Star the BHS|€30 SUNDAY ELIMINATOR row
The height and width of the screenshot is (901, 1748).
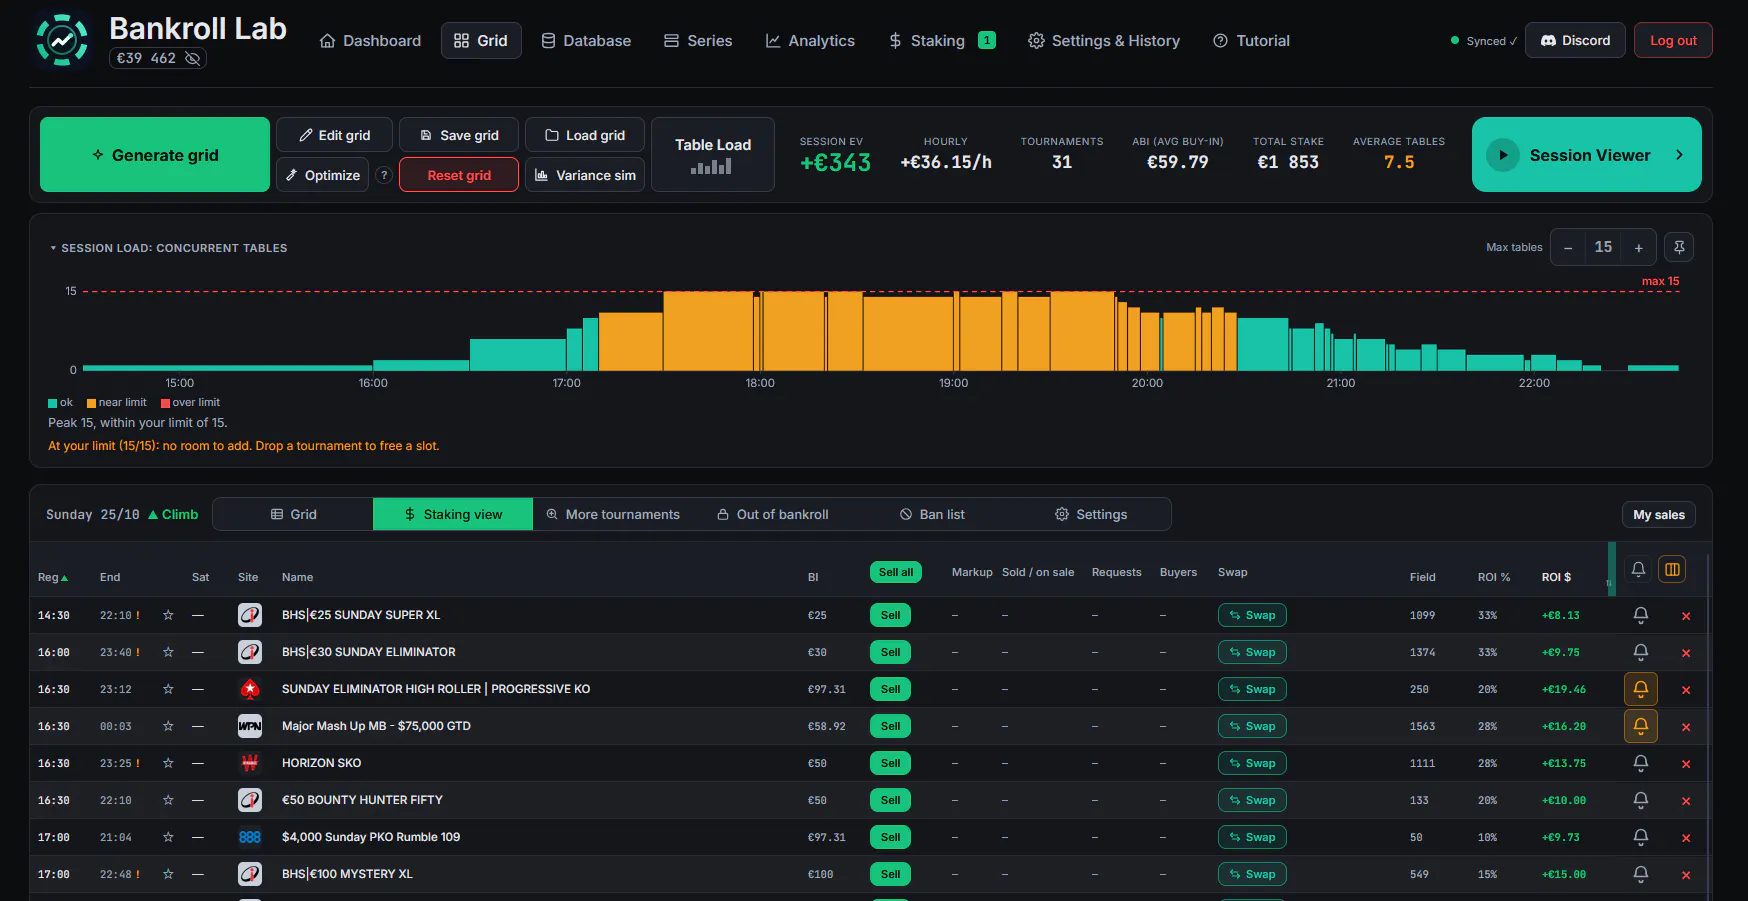tap(168, 652)
